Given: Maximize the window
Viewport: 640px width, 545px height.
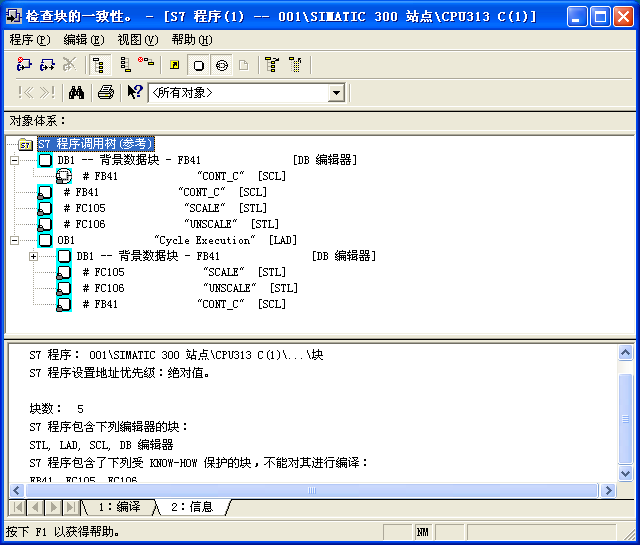Looking at the screenshot, I should (x=600, y=17).
